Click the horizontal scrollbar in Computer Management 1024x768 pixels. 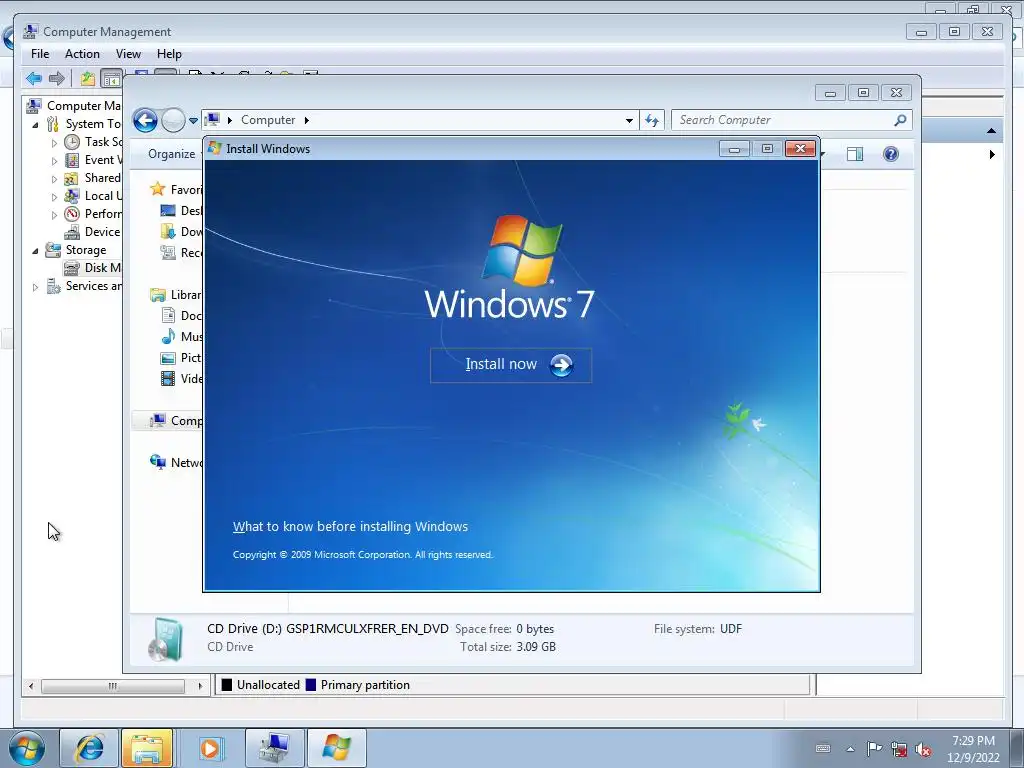point(112,686)
